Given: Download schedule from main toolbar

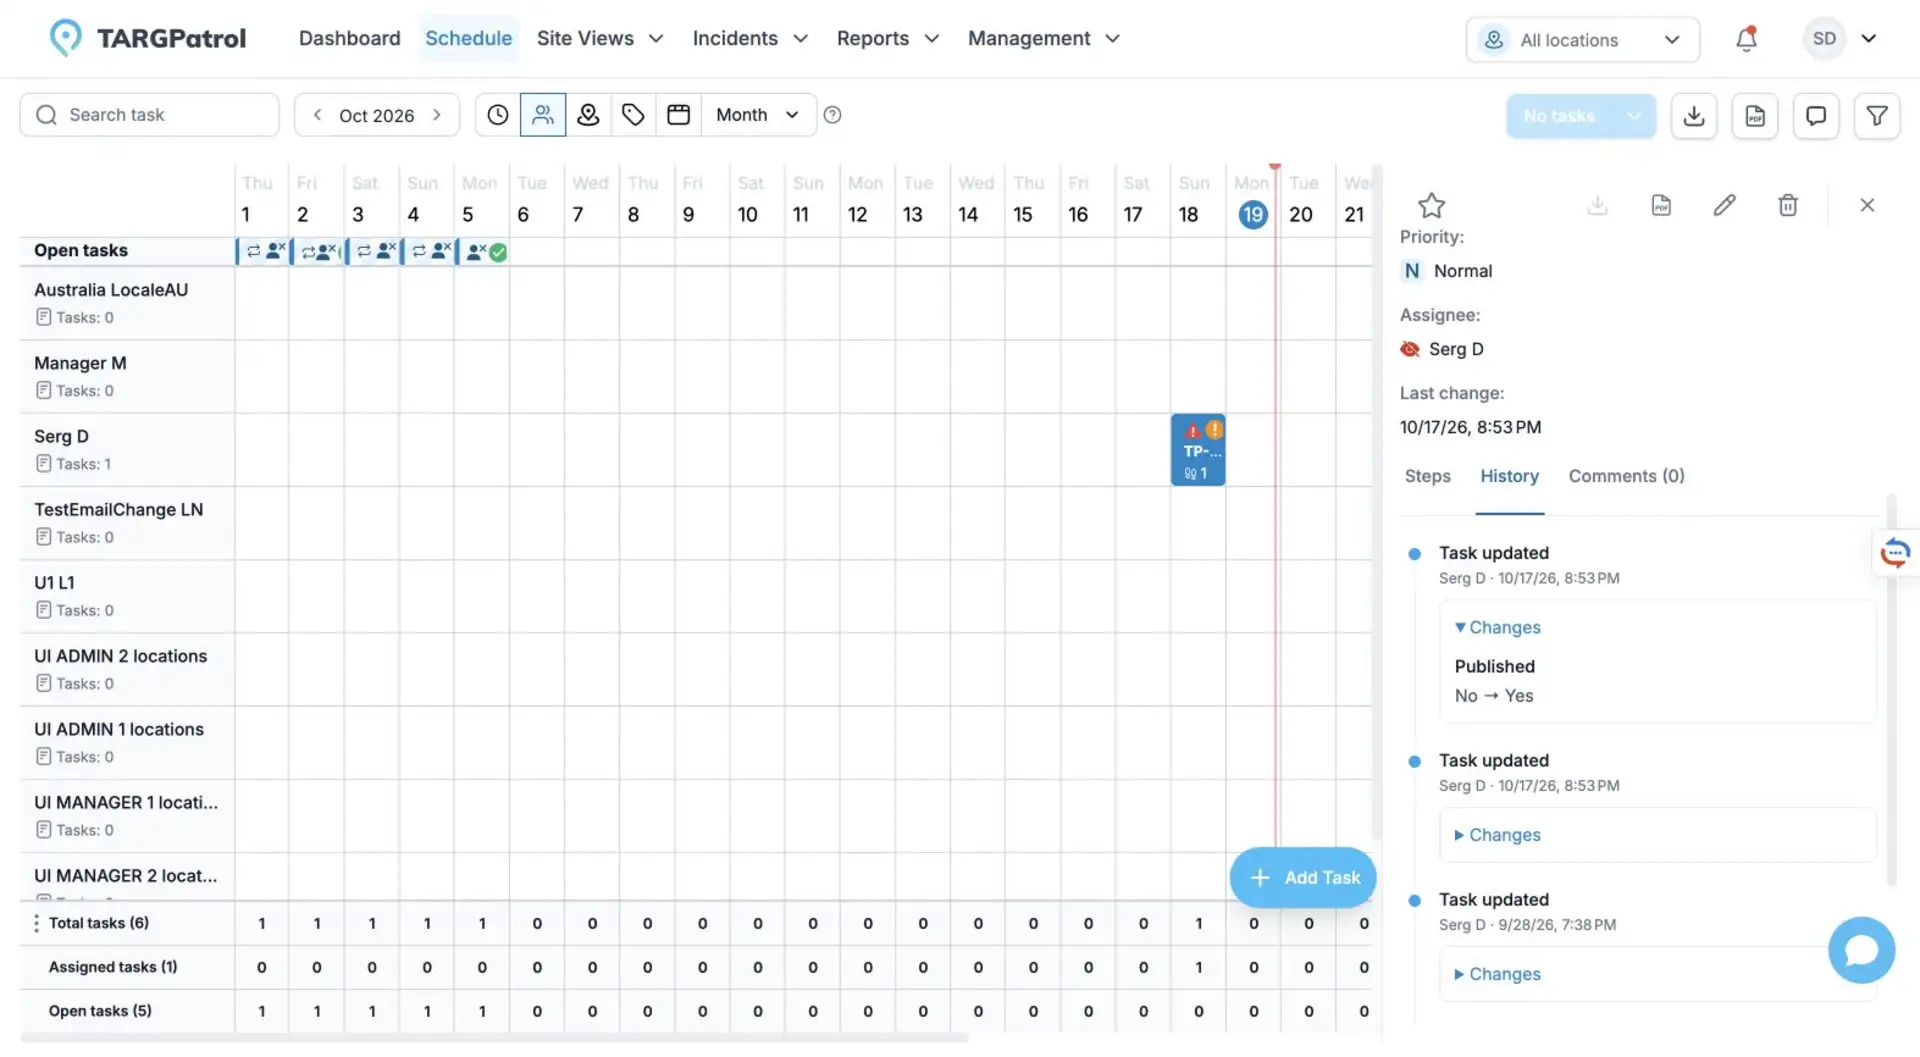Looking at the screenshot, I should tap(1694, 116).
